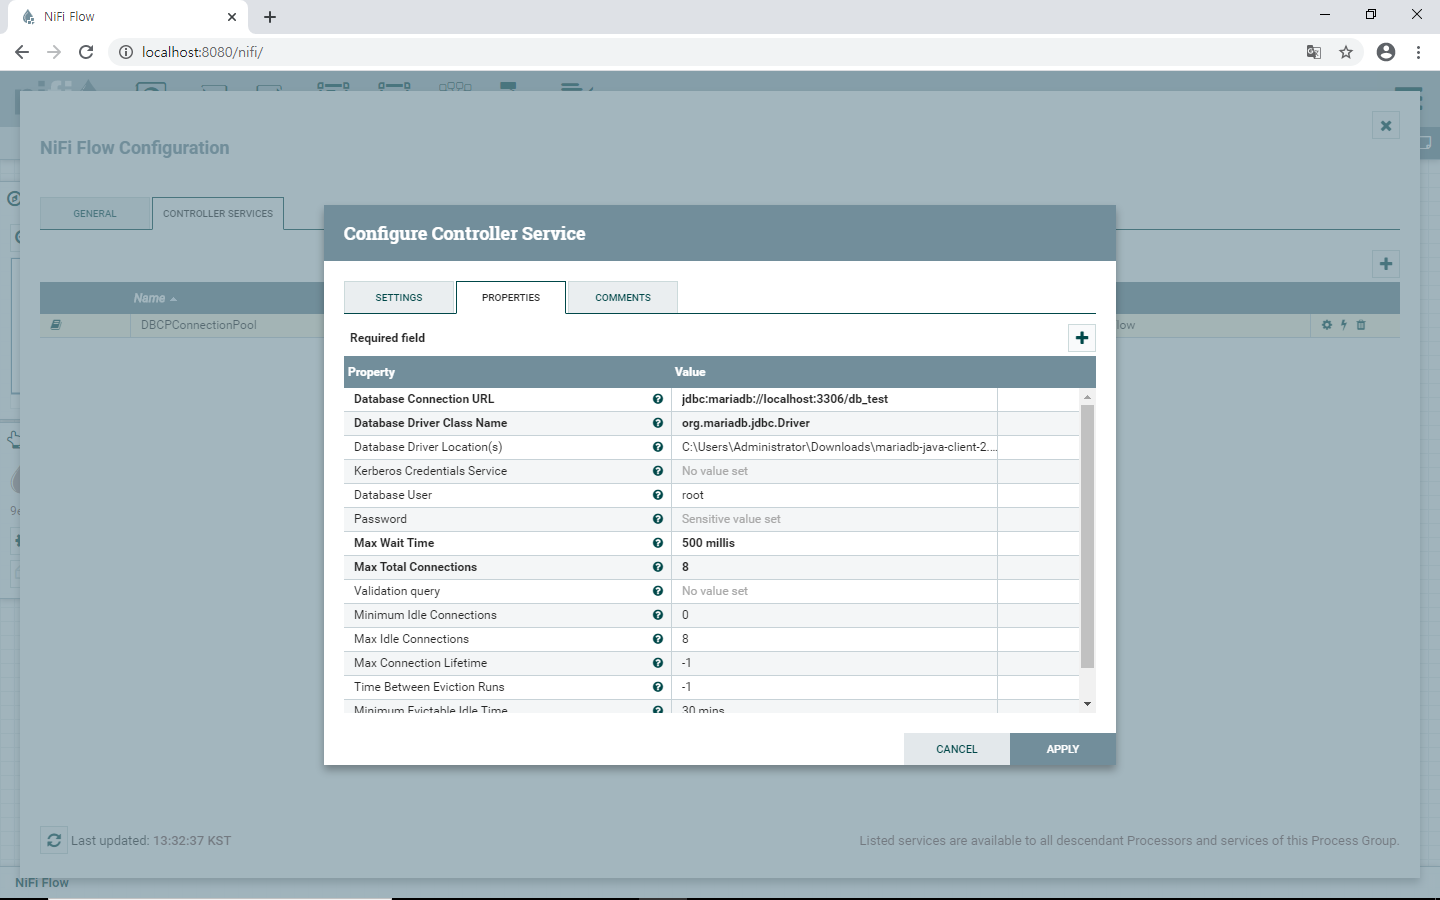Show help for Max Total Connections

(658, 567)
